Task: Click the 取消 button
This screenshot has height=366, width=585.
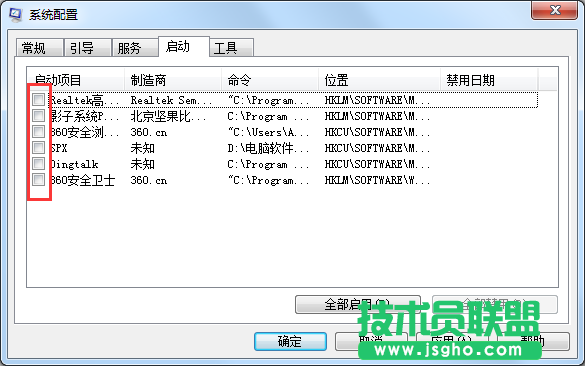Action: coord(371,341)
